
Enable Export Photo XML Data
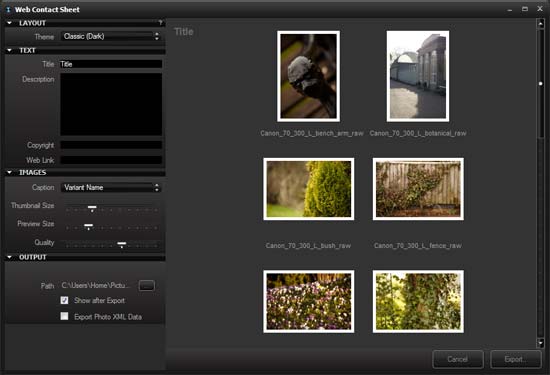point(65,316)
